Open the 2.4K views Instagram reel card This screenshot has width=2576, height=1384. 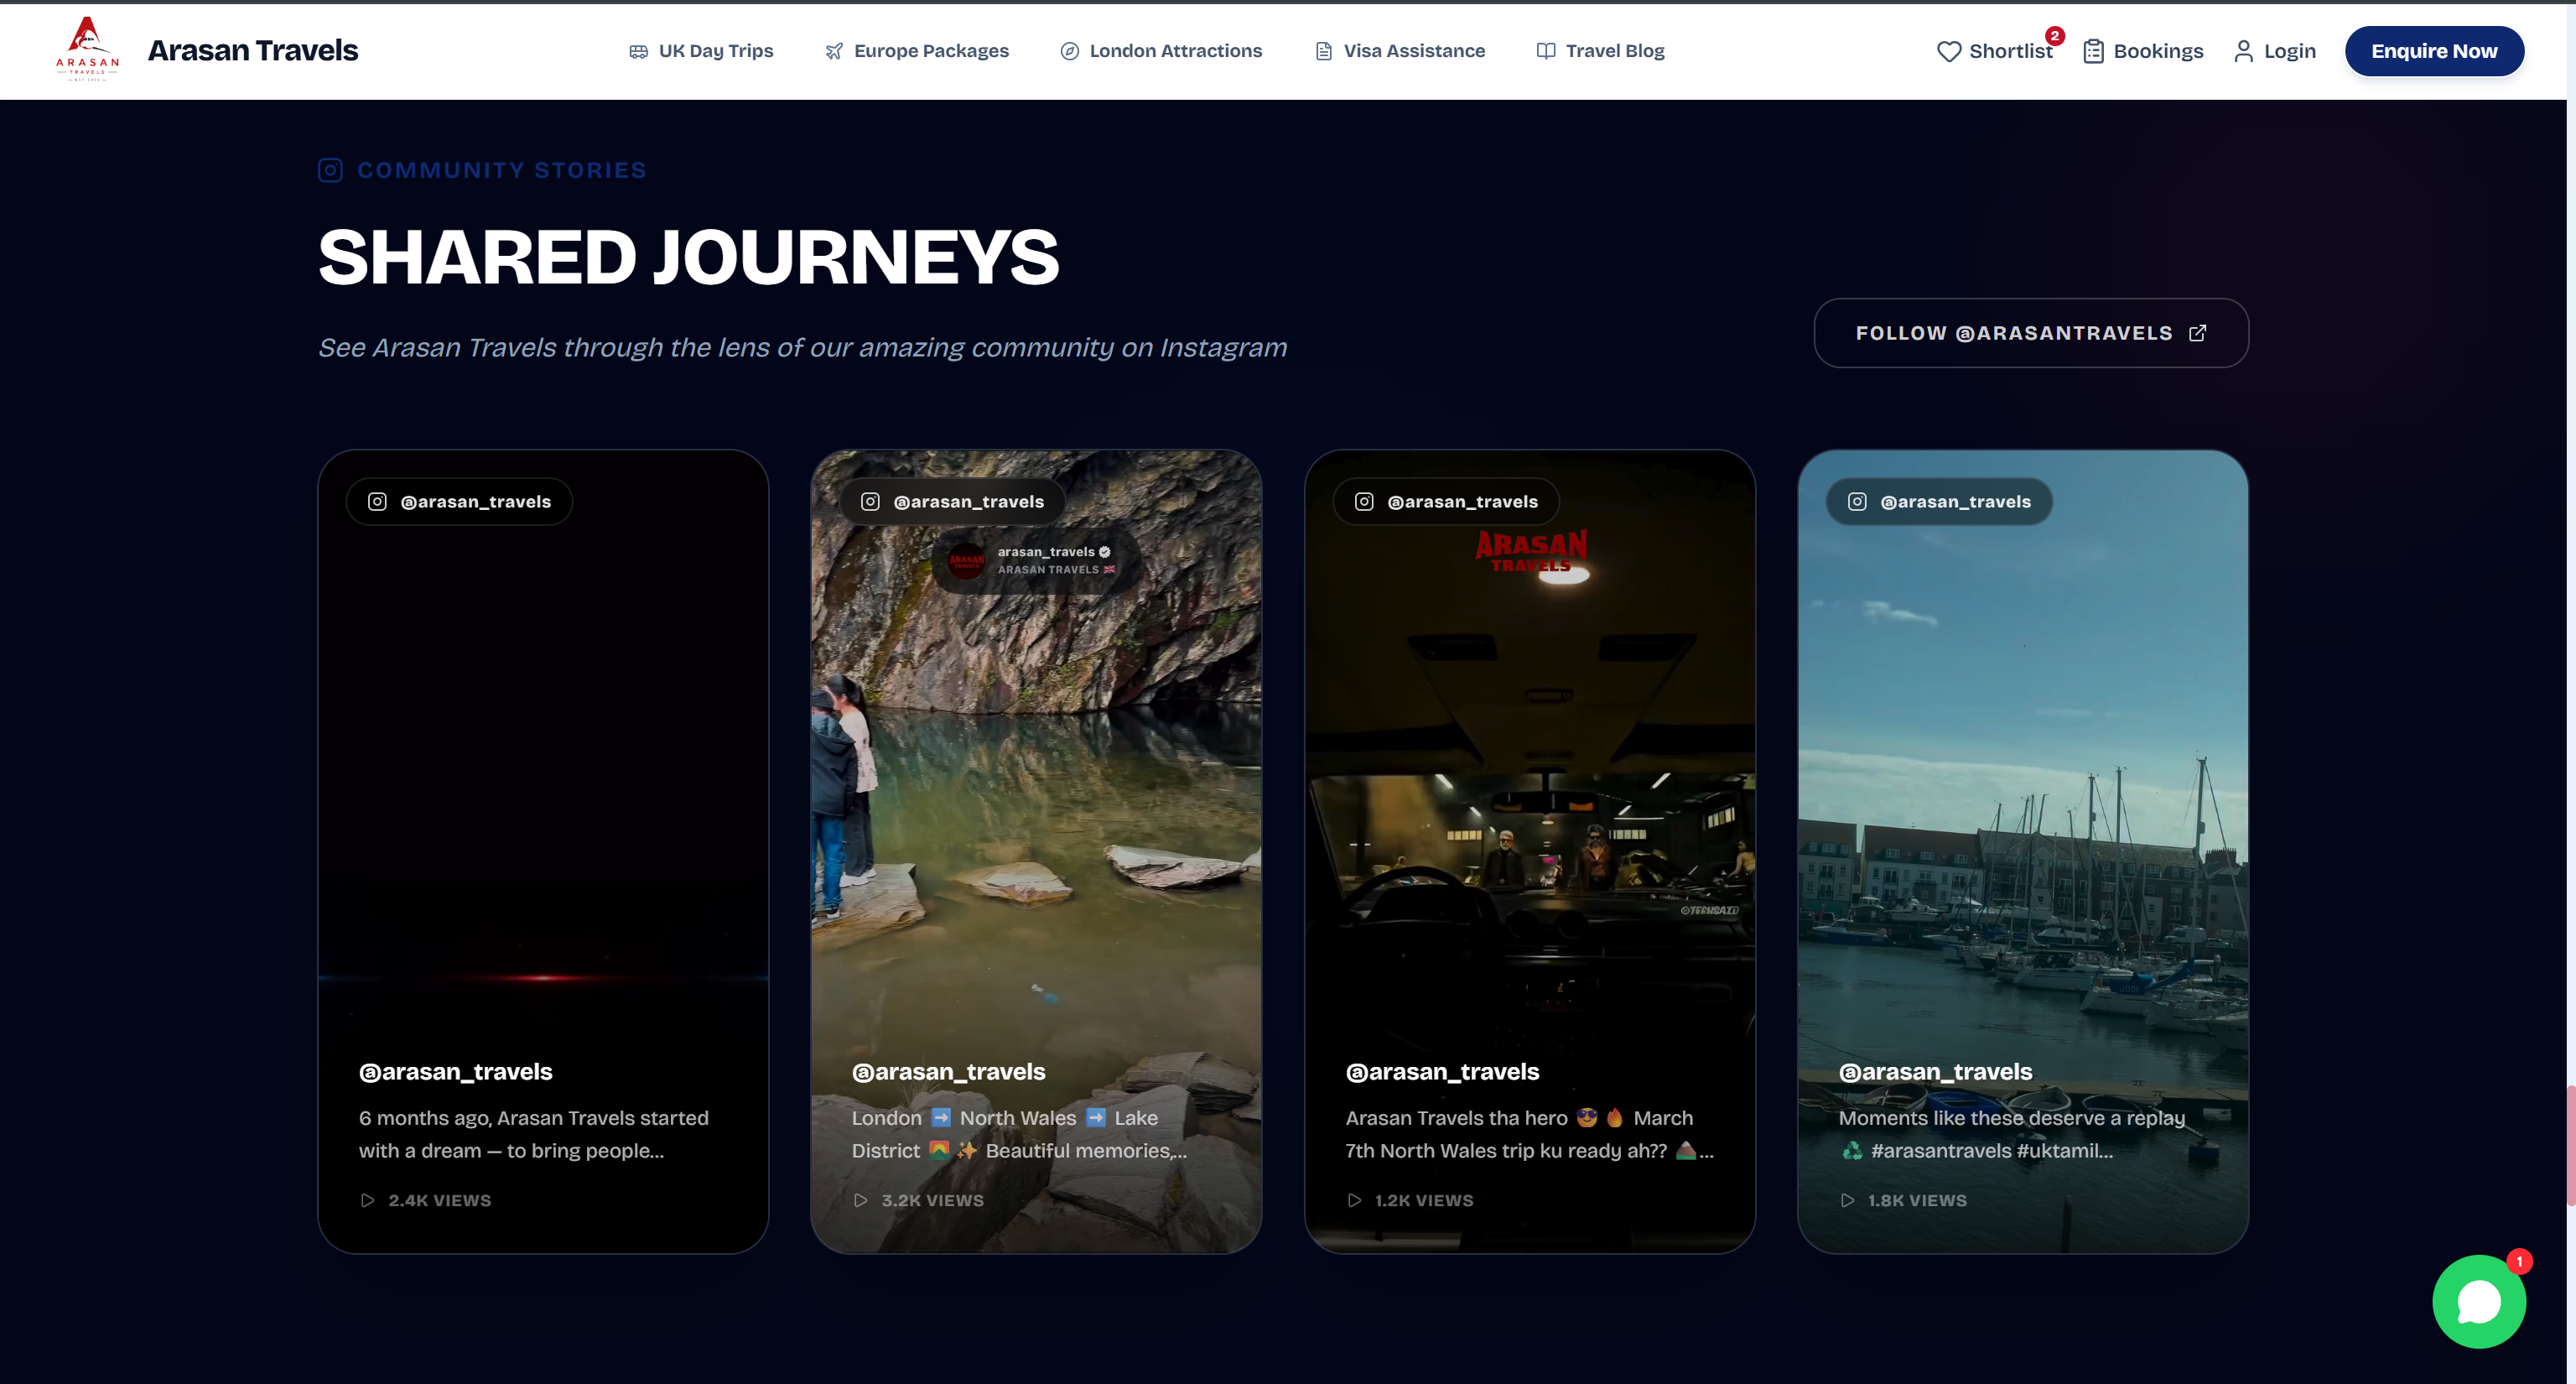click(x=543, y=851)
